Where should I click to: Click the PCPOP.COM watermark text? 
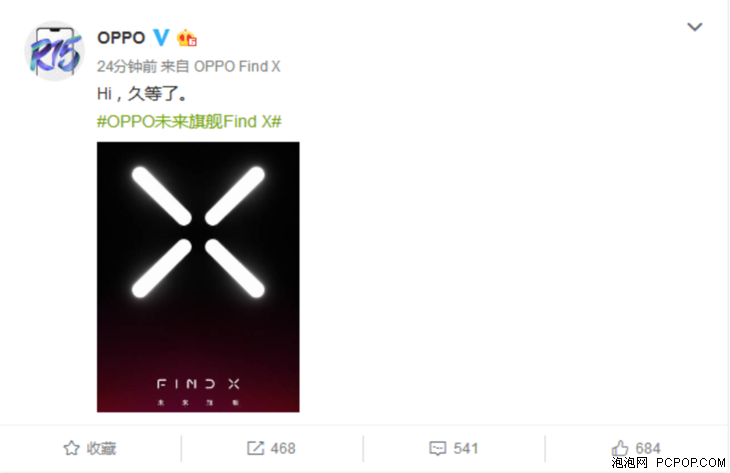[x=690, y=463]
